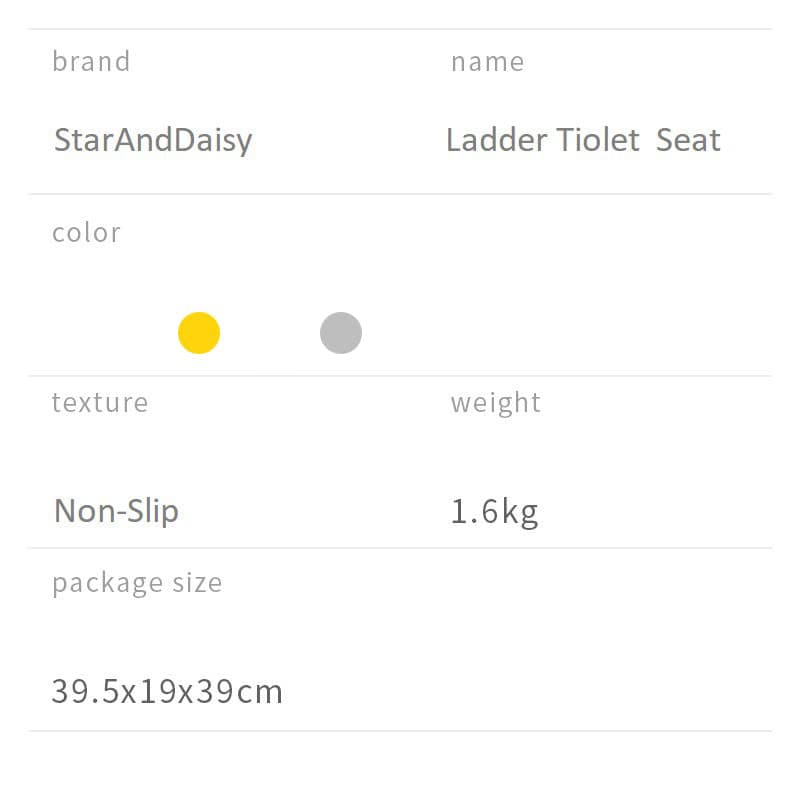This screenshot has height=790, width=790.
Task: Select the gray color swatch
Action: 341,333
